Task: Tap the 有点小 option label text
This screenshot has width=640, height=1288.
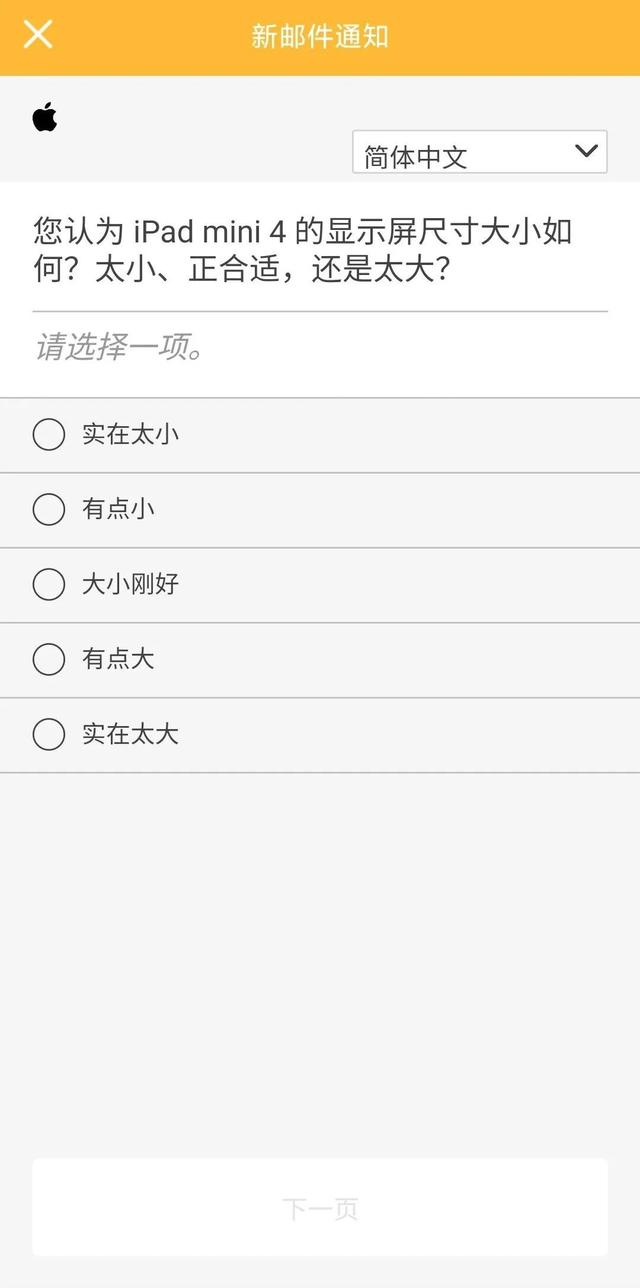Action: coord(118,510)
